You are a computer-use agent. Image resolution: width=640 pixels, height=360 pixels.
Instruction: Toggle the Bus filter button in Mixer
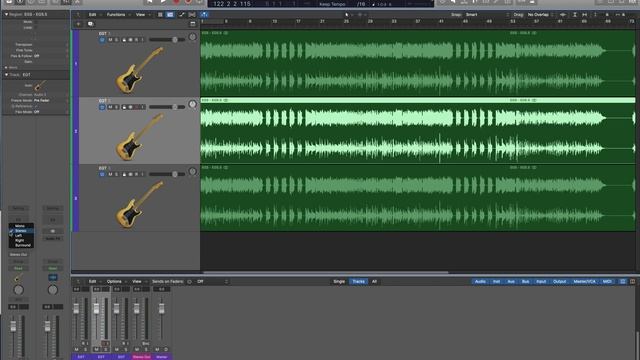pos(525,282)
